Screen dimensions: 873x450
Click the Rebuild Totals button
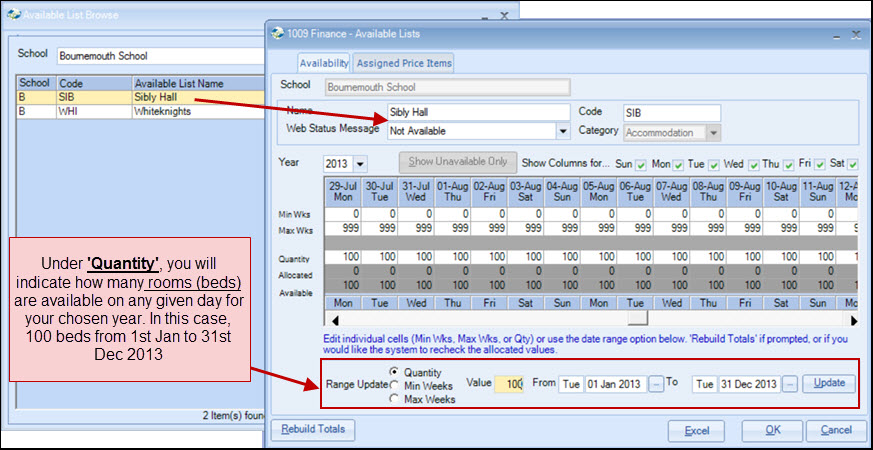coord(312,430)
